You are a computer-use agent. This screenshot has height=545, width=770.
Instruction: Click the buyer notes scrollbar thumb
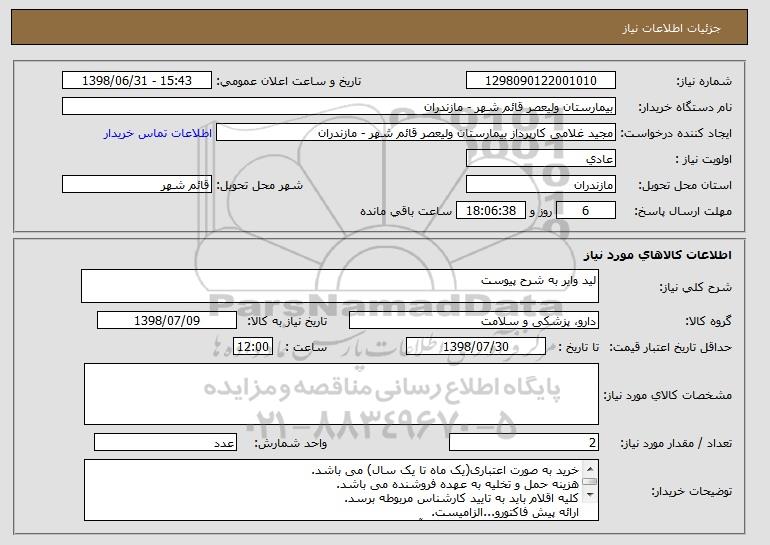590,481
